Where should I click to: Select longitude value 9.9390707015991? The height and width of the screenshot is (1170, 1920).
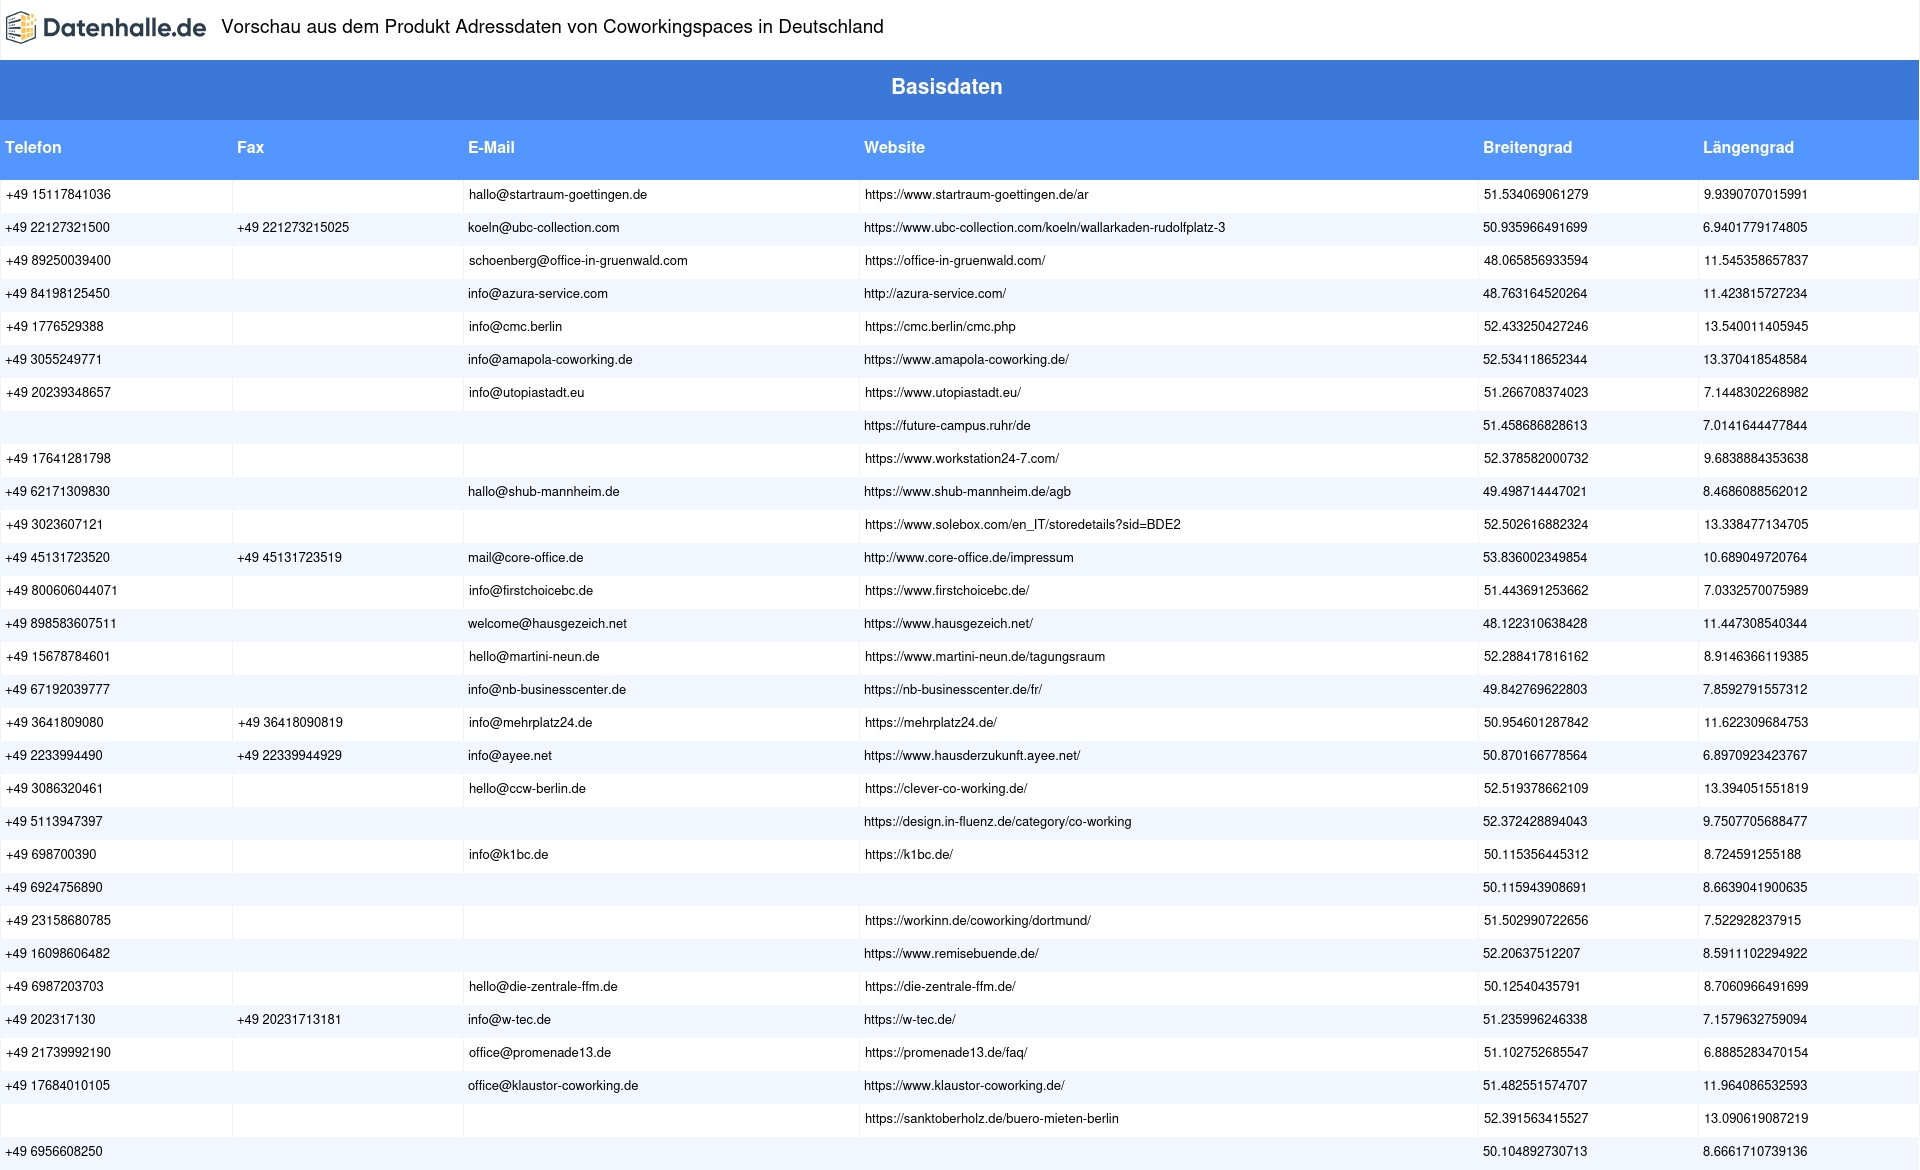(1756, 195)
